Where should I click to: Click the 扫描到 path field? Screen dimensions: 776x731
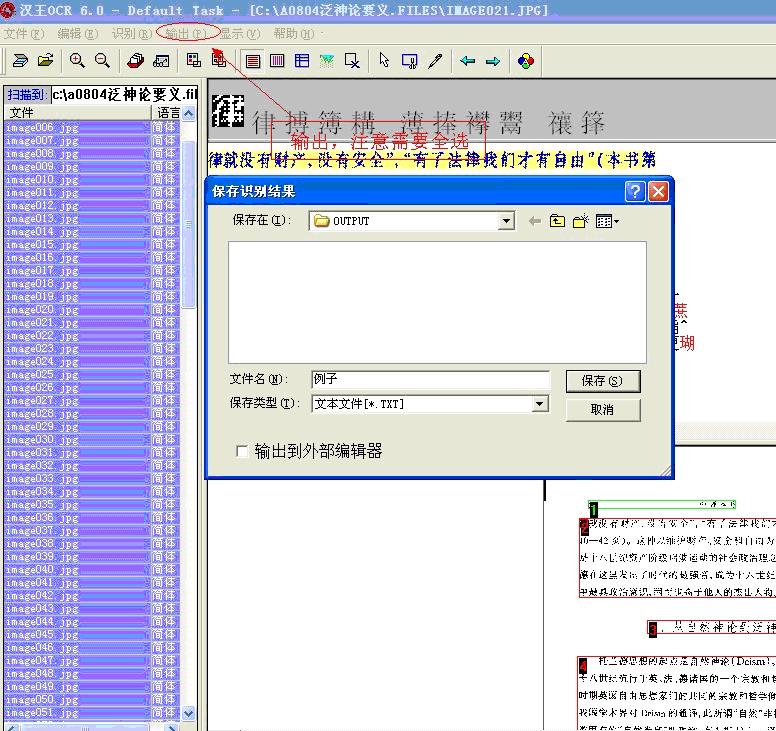coord(124,94)
